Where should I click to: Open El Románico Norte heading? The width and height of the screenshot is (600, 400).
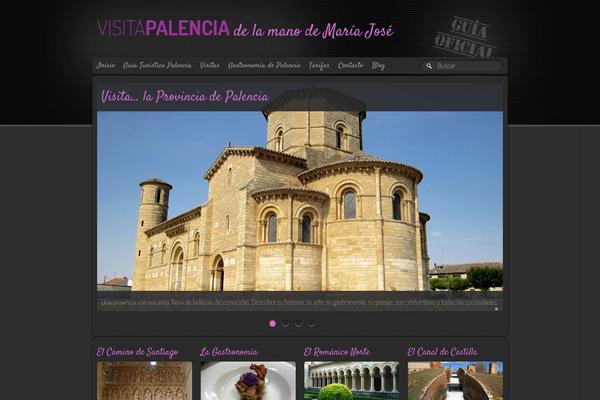pos(337,352)
